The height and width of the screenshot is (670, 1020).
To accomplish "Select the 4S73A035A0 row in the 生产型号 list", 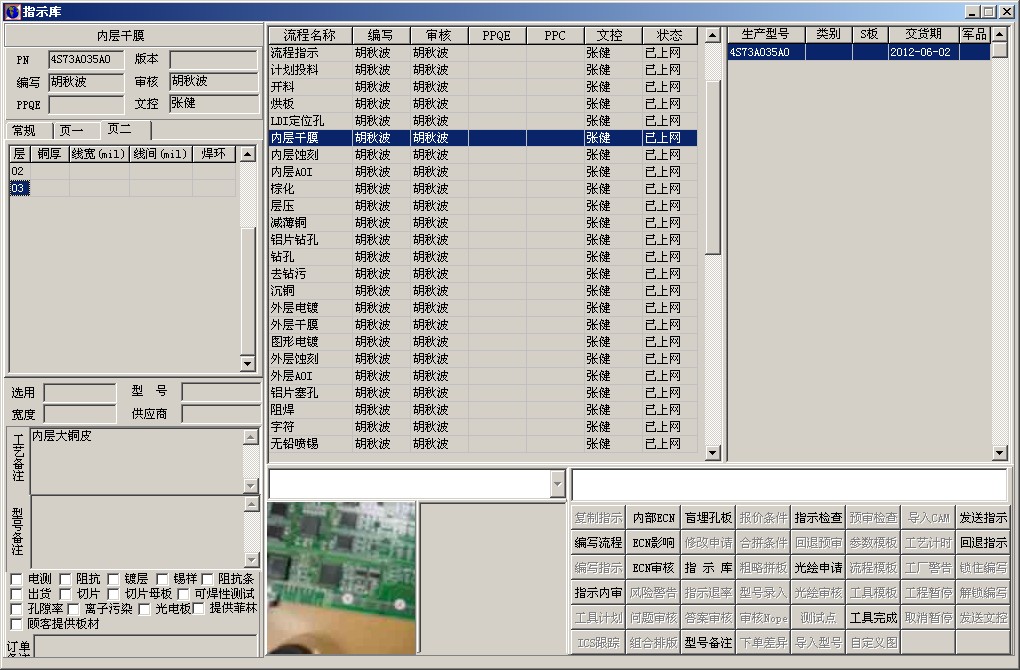I will pyautogui.click(x=859, y=52).
